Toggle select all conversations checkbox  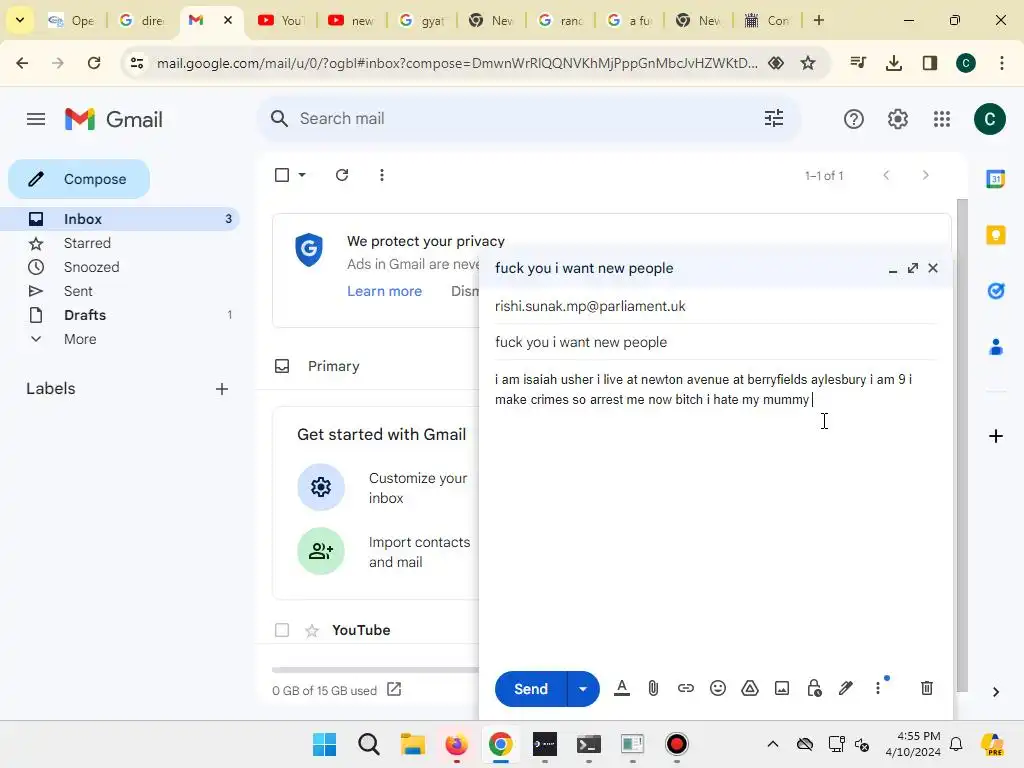(x=282, y=175)
